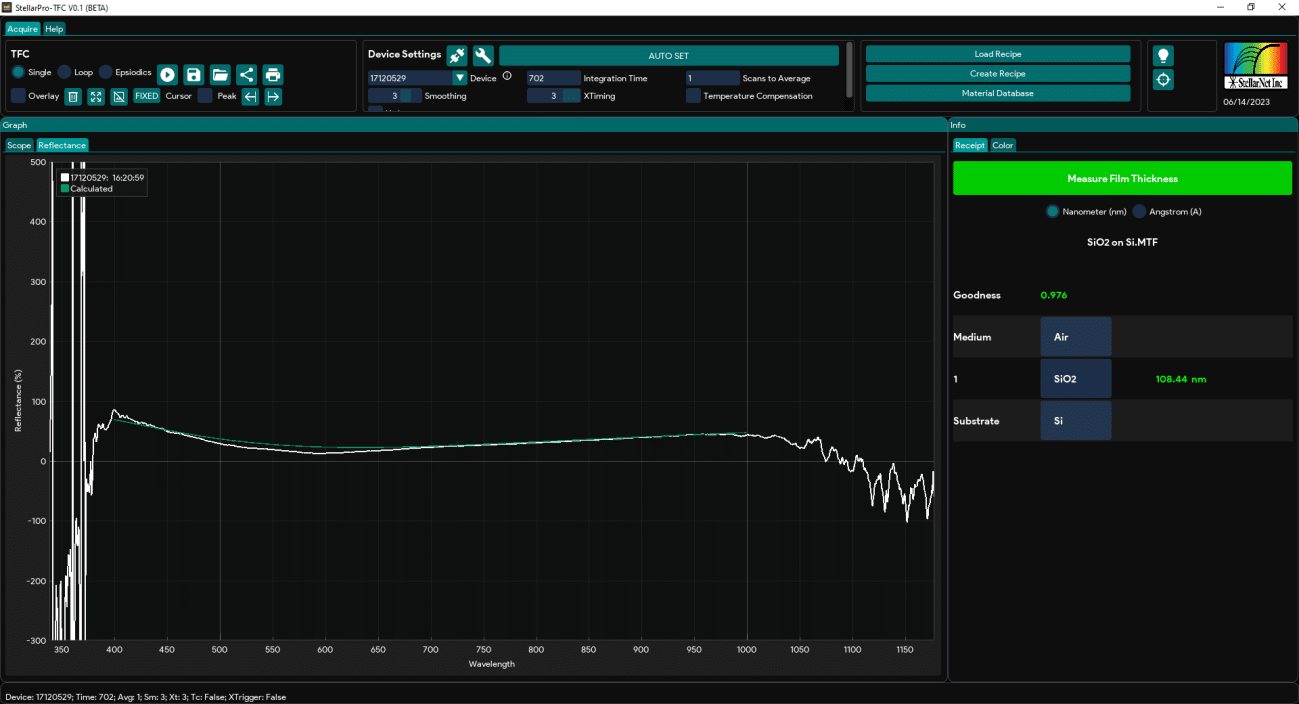Click the AUTO SET button

pos(669,56)
